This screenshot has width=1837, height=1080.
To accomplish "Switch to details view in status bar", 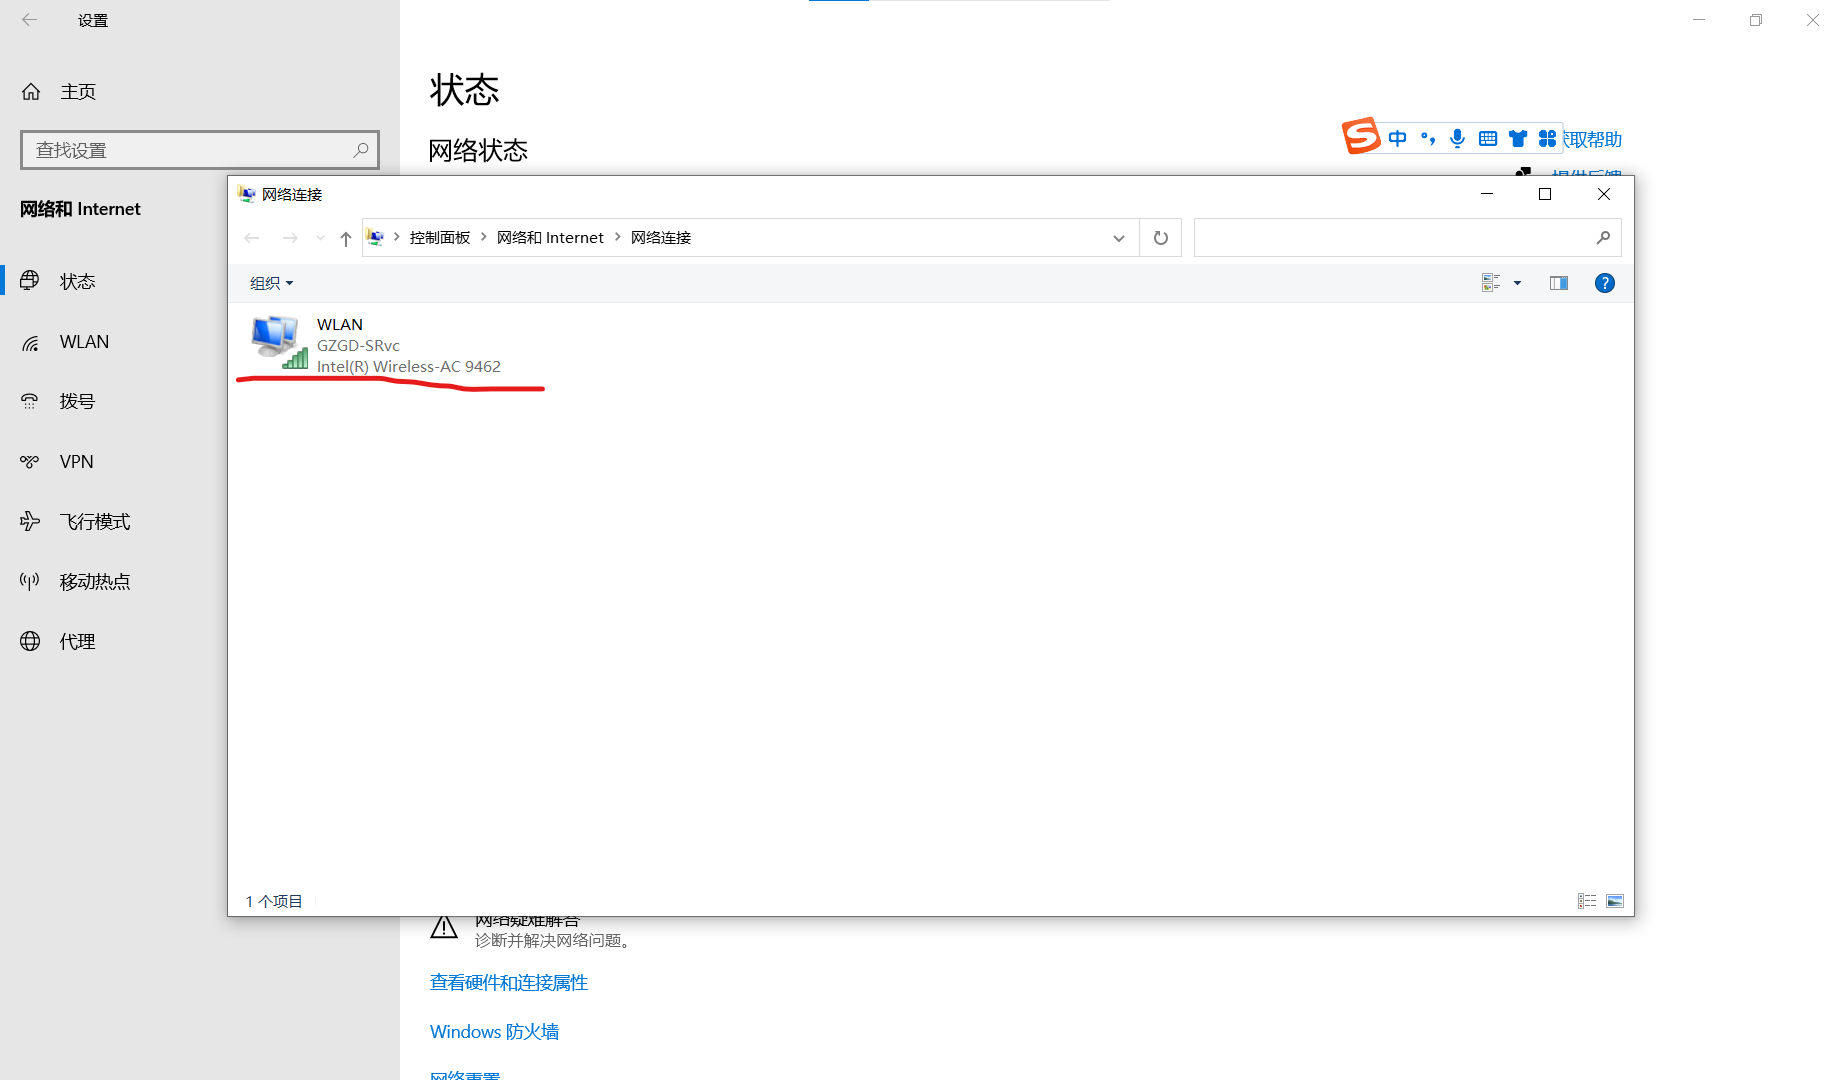I will pyautogui.click(x=1586, y=900).
